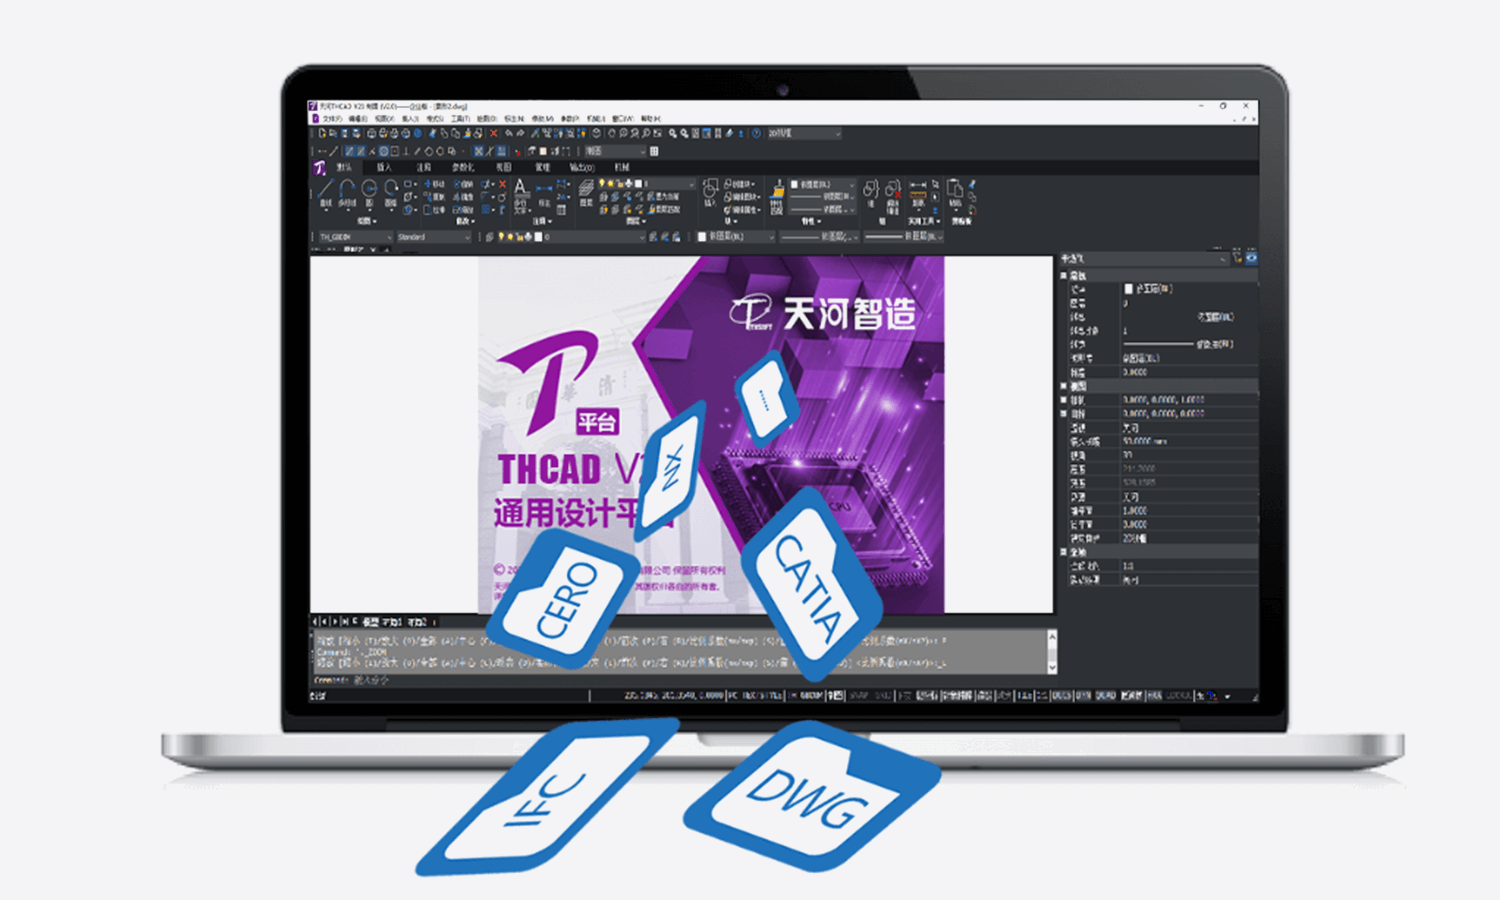1500x900 pixels.
Task: Click the Redo arrow in top toolbar
Action: (x=520, y=133)
